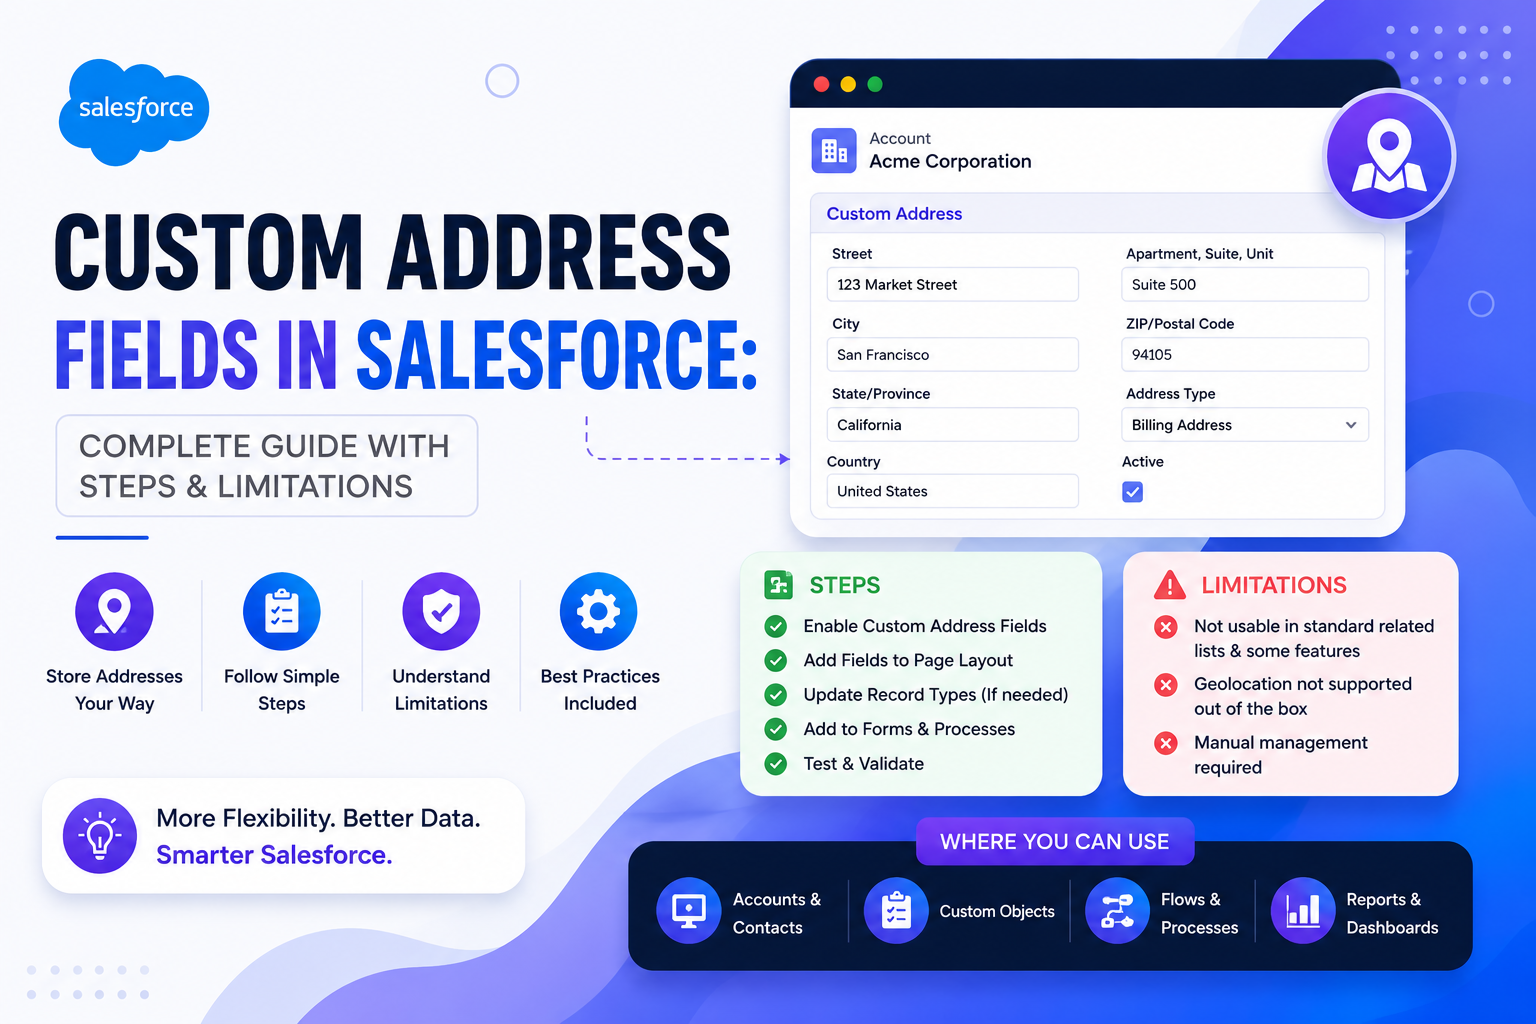The image size is (1536, 1024).
Task: Click the Salesforce cloud logo
Action: pyautogui.click(x=134, y=111)
